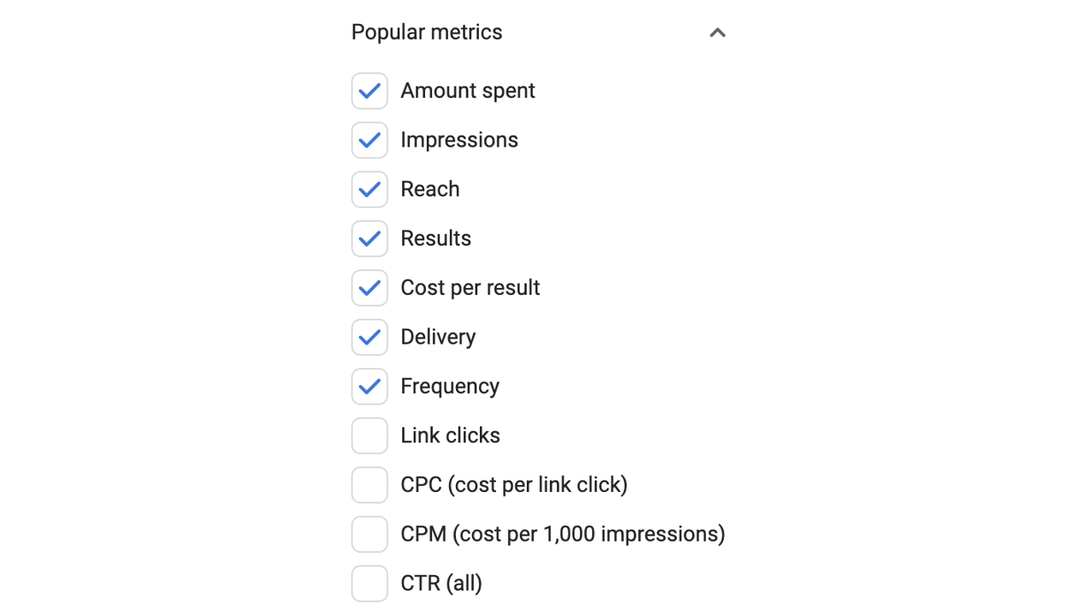Image resolution: width=1080 pixels, height=613 pixels.
Task: Enable the CTR (all) checkbox
Action: click(x=369, y=583)
